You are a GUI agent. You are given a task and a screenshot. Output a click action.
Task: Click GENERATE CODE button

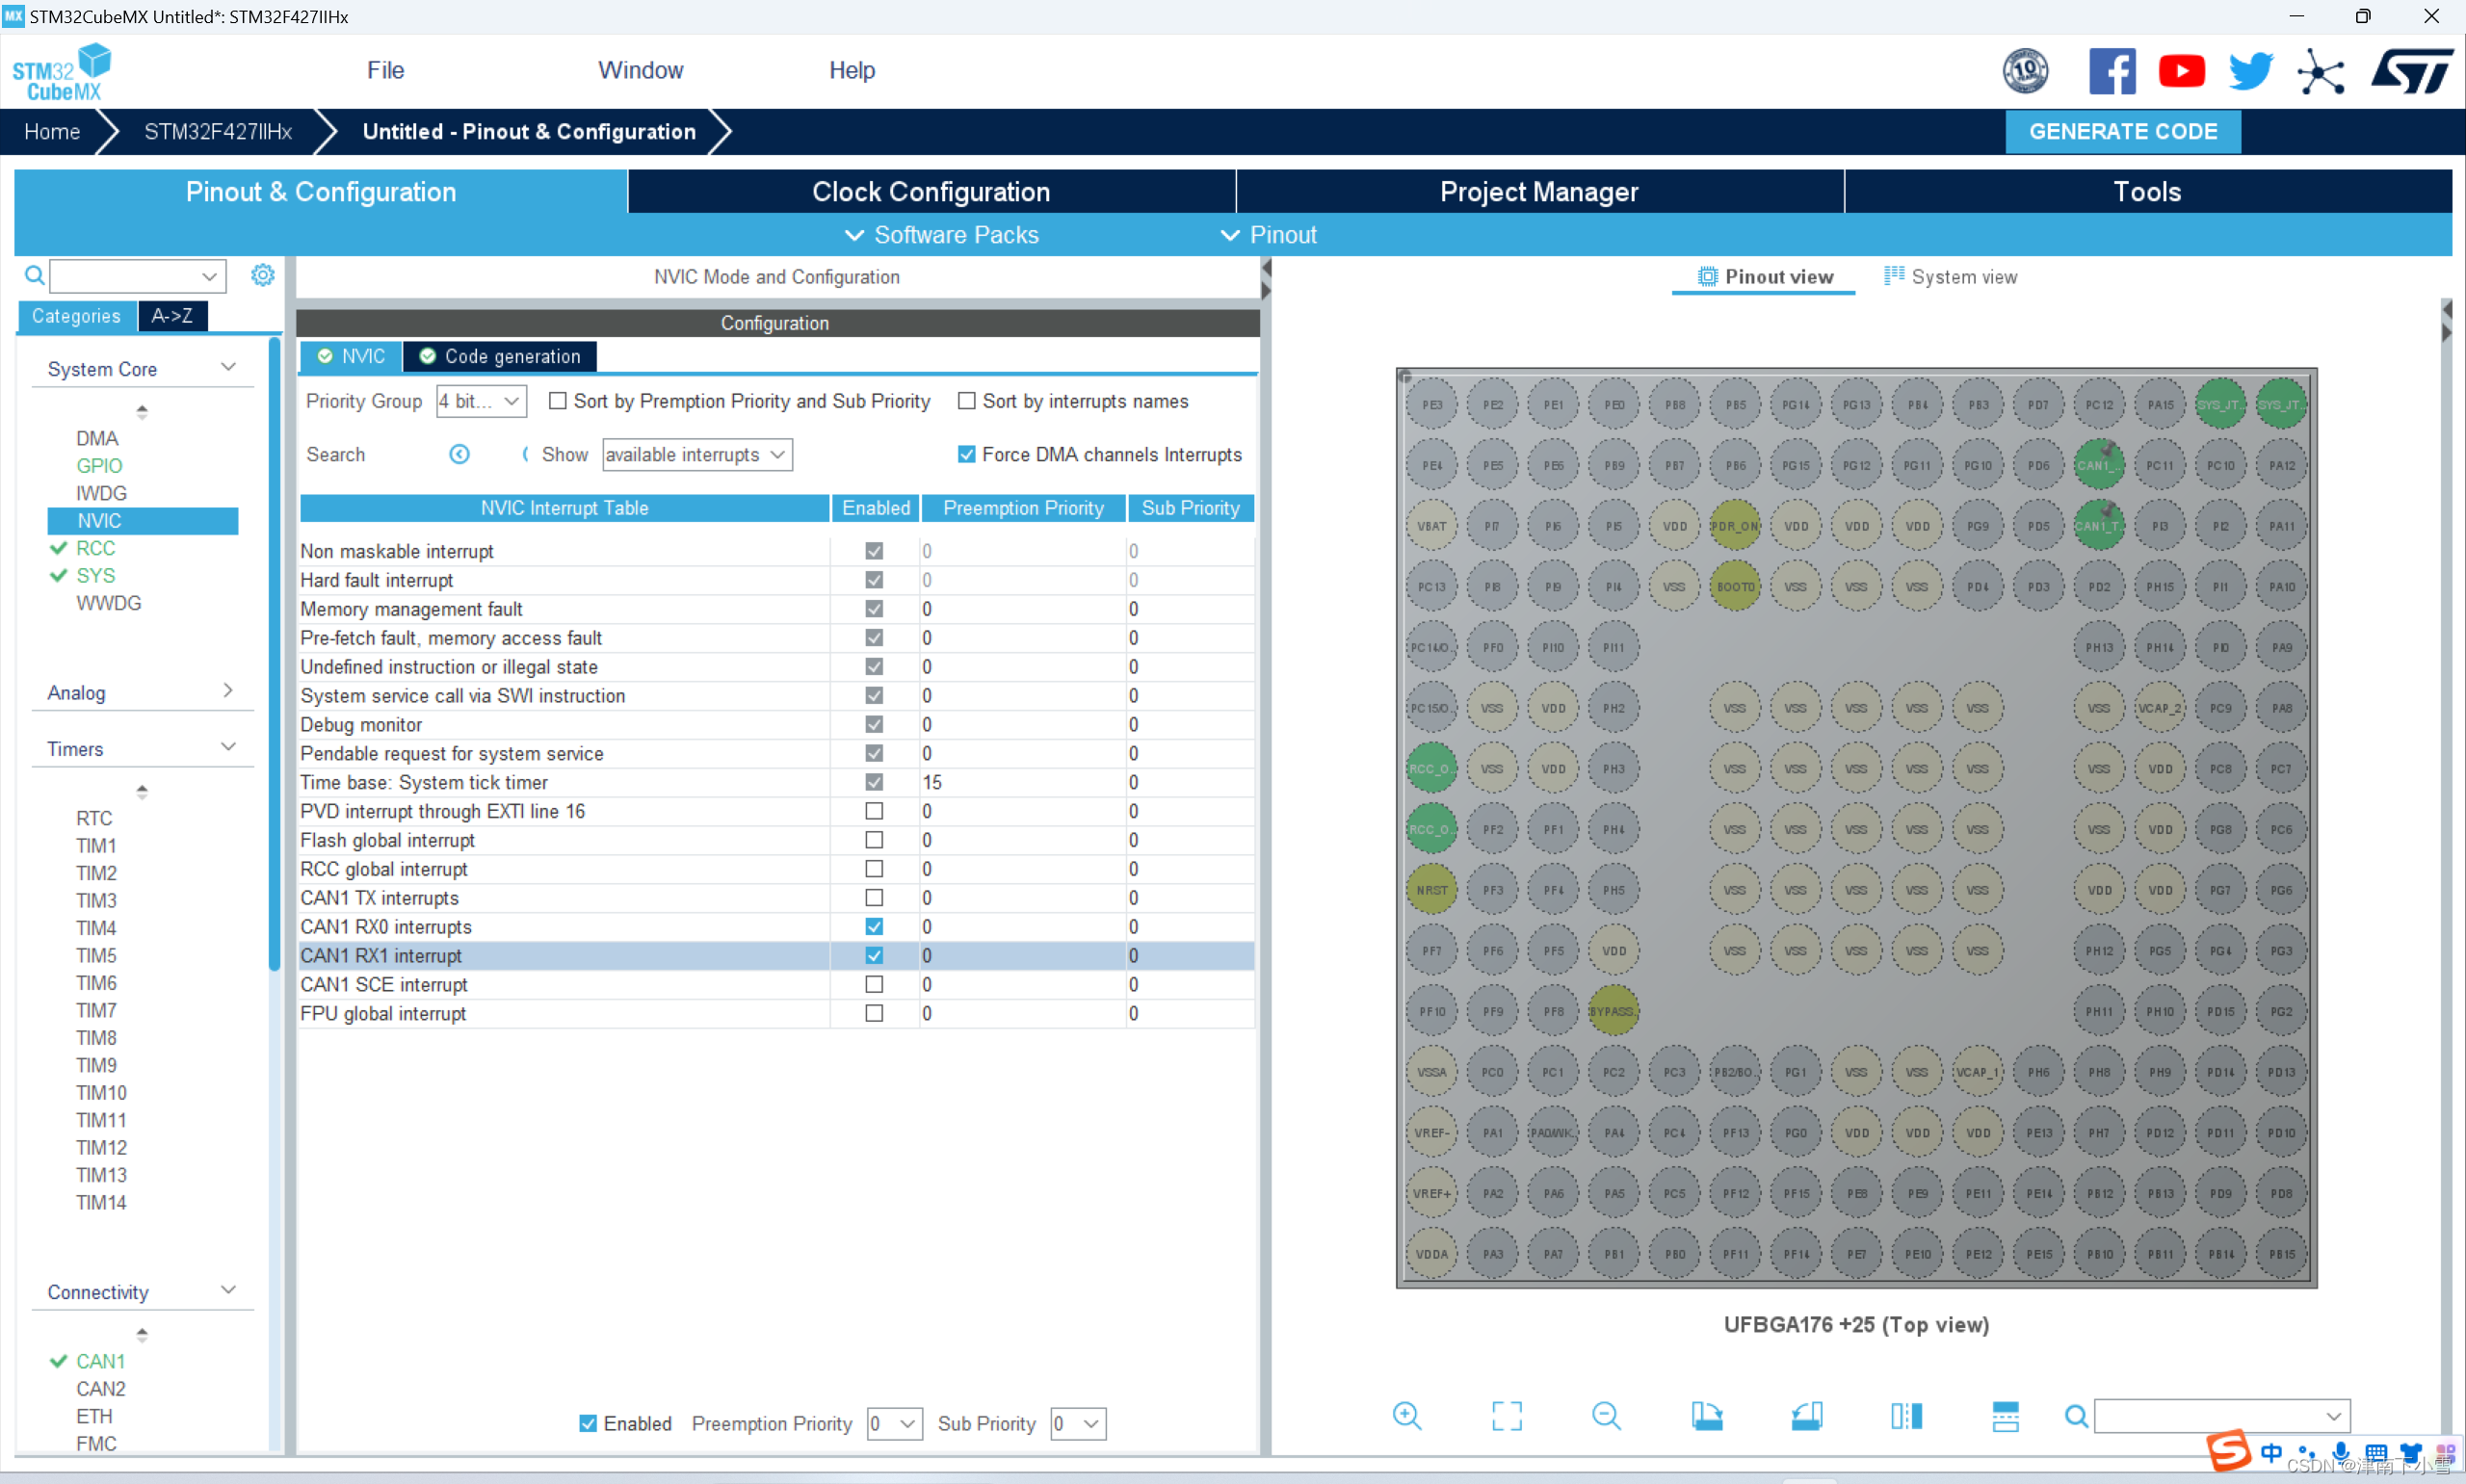coord(2122,132)
